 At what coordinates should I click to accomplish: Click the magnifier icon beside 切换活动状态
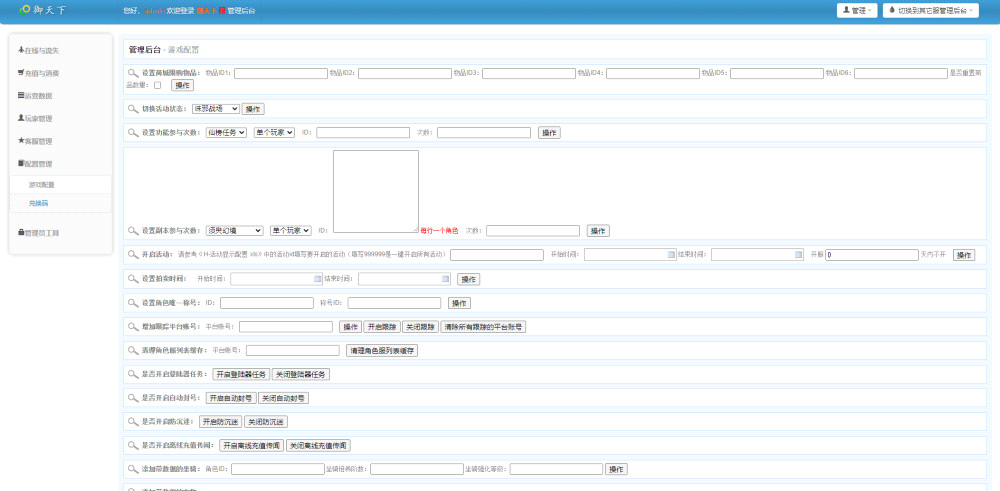pyautogui.click(x=133, y=108)
